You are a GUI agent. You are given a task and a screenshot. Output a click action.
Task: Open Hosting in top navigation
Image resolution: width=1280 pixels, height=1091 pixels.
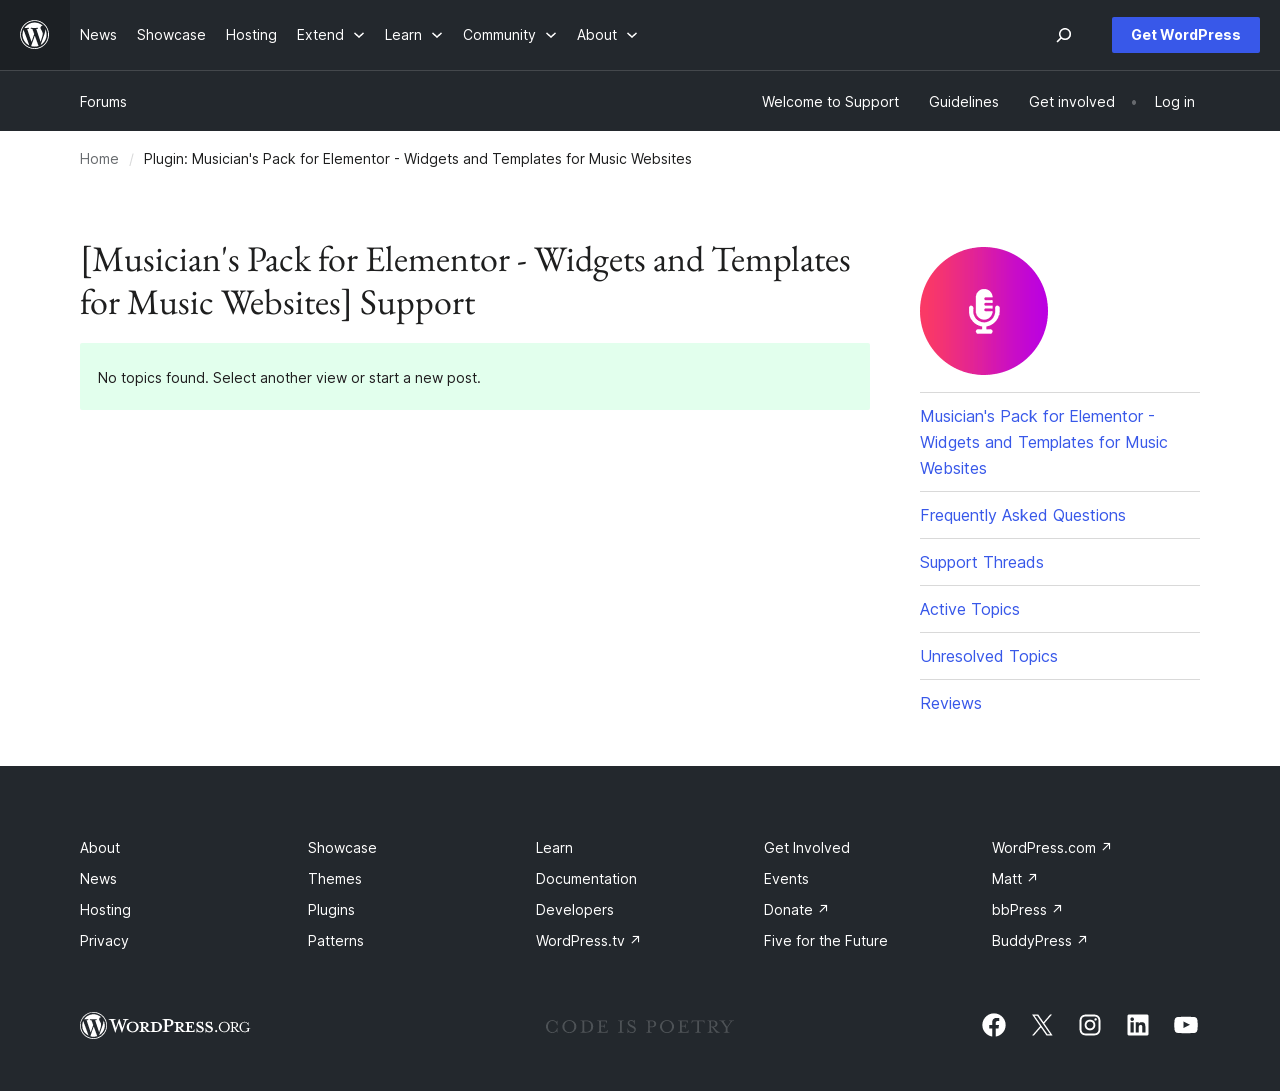point(251,35)
